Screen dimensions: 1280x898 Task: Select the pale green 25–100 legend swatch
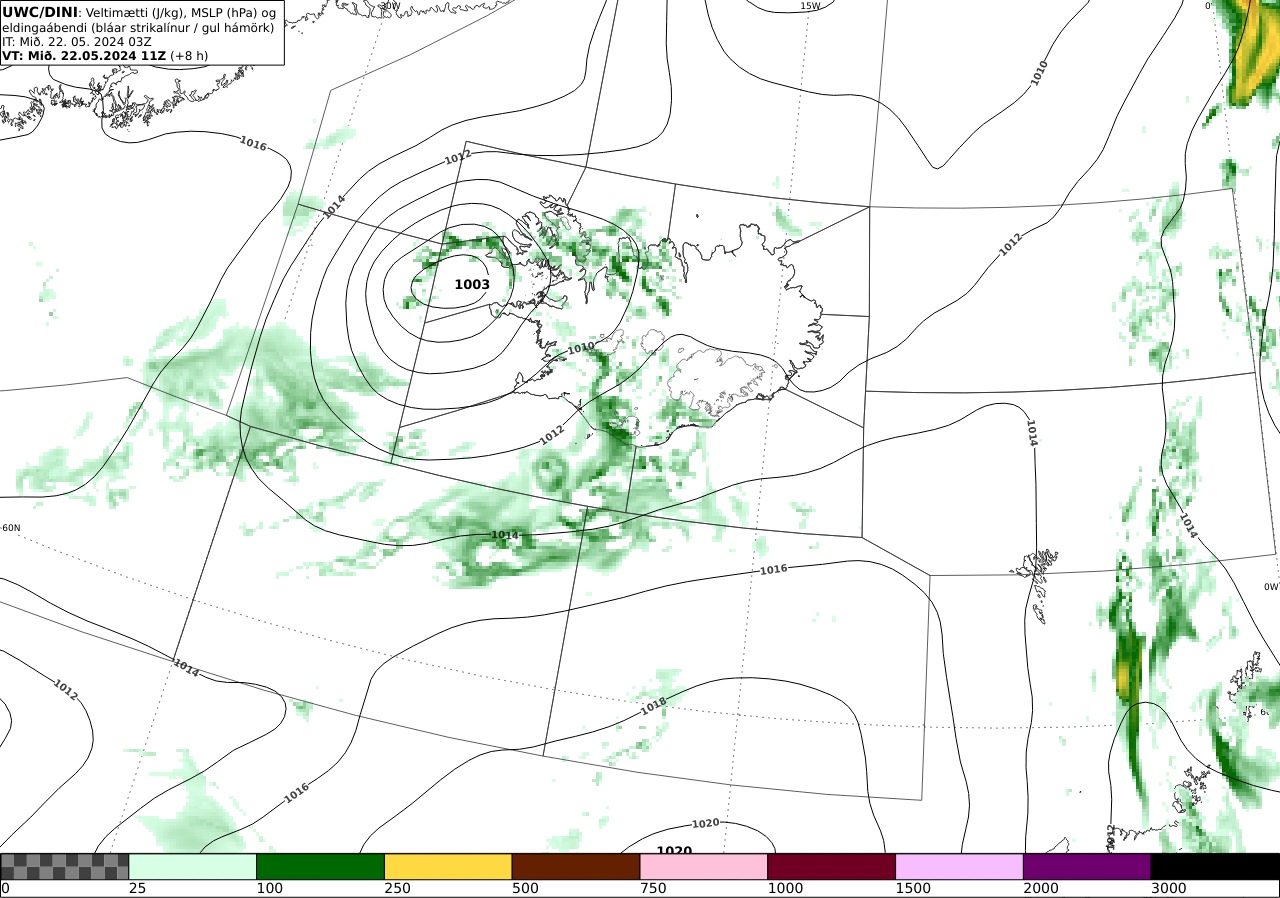(193, 866)
